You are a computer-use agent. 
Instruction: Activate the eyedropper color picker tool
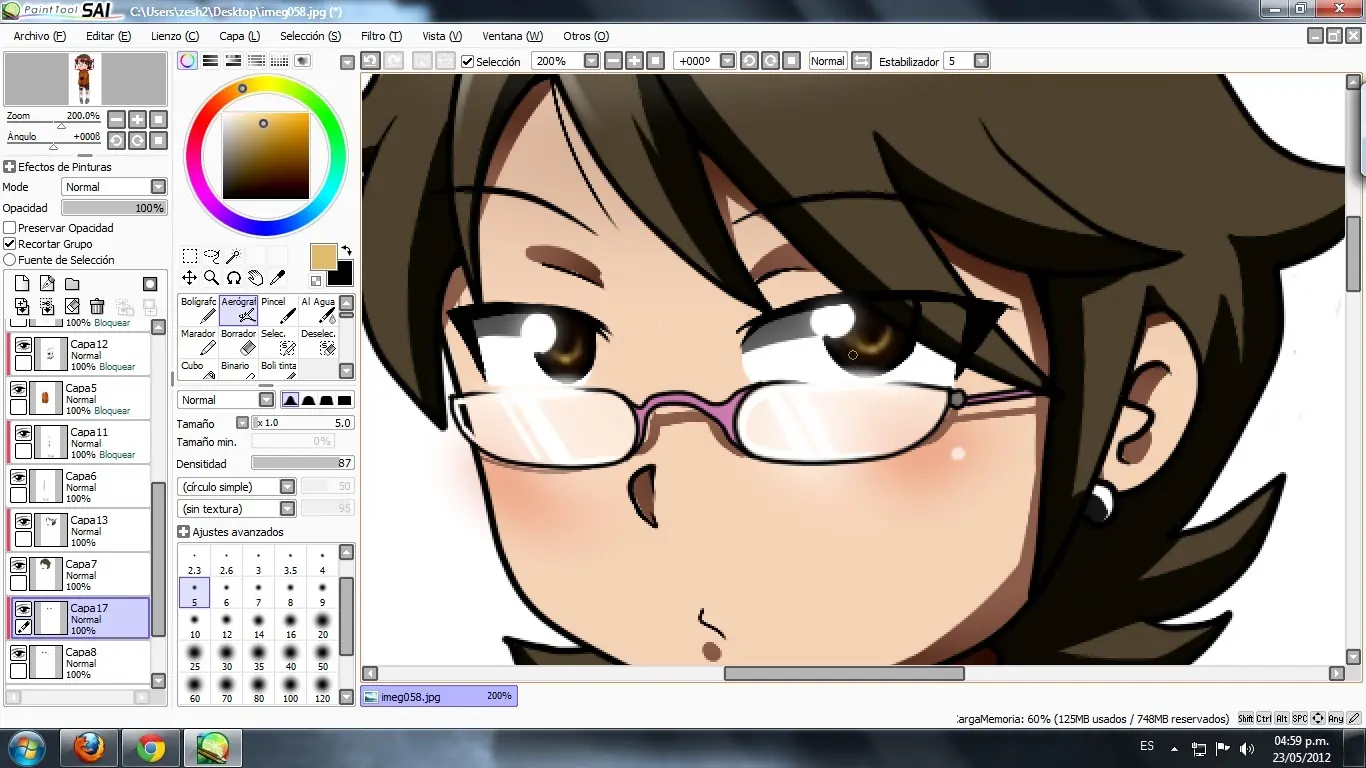click(278, 277)
